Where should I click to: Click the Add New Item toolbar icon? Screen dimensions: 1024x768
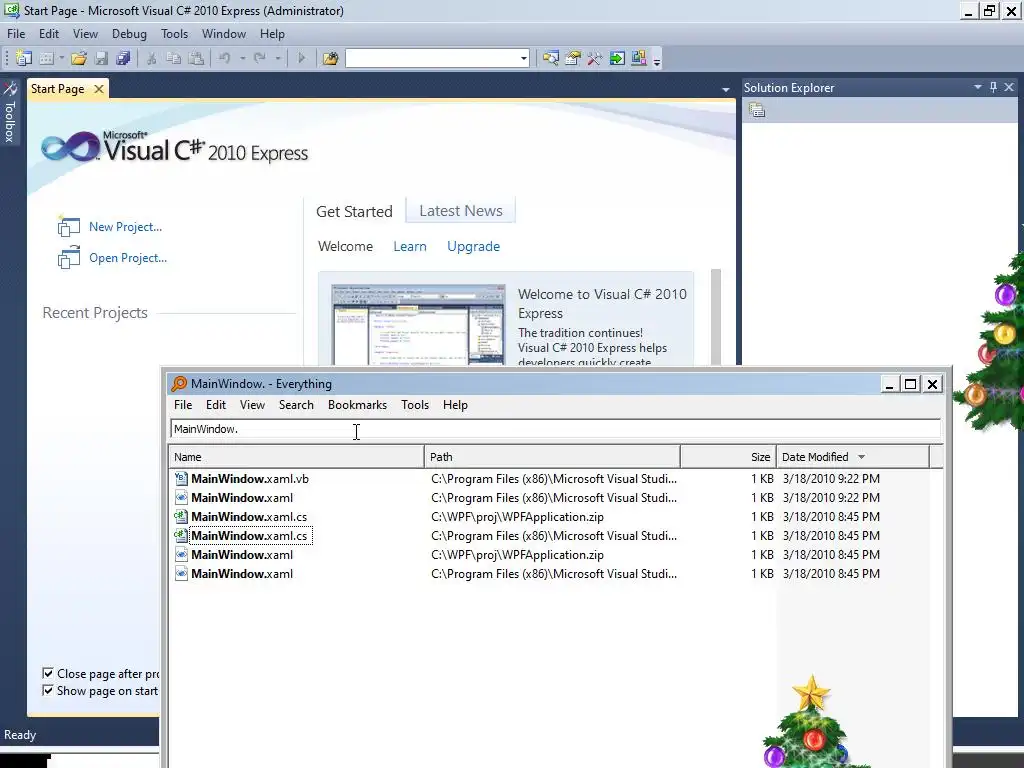pos(46,59)
